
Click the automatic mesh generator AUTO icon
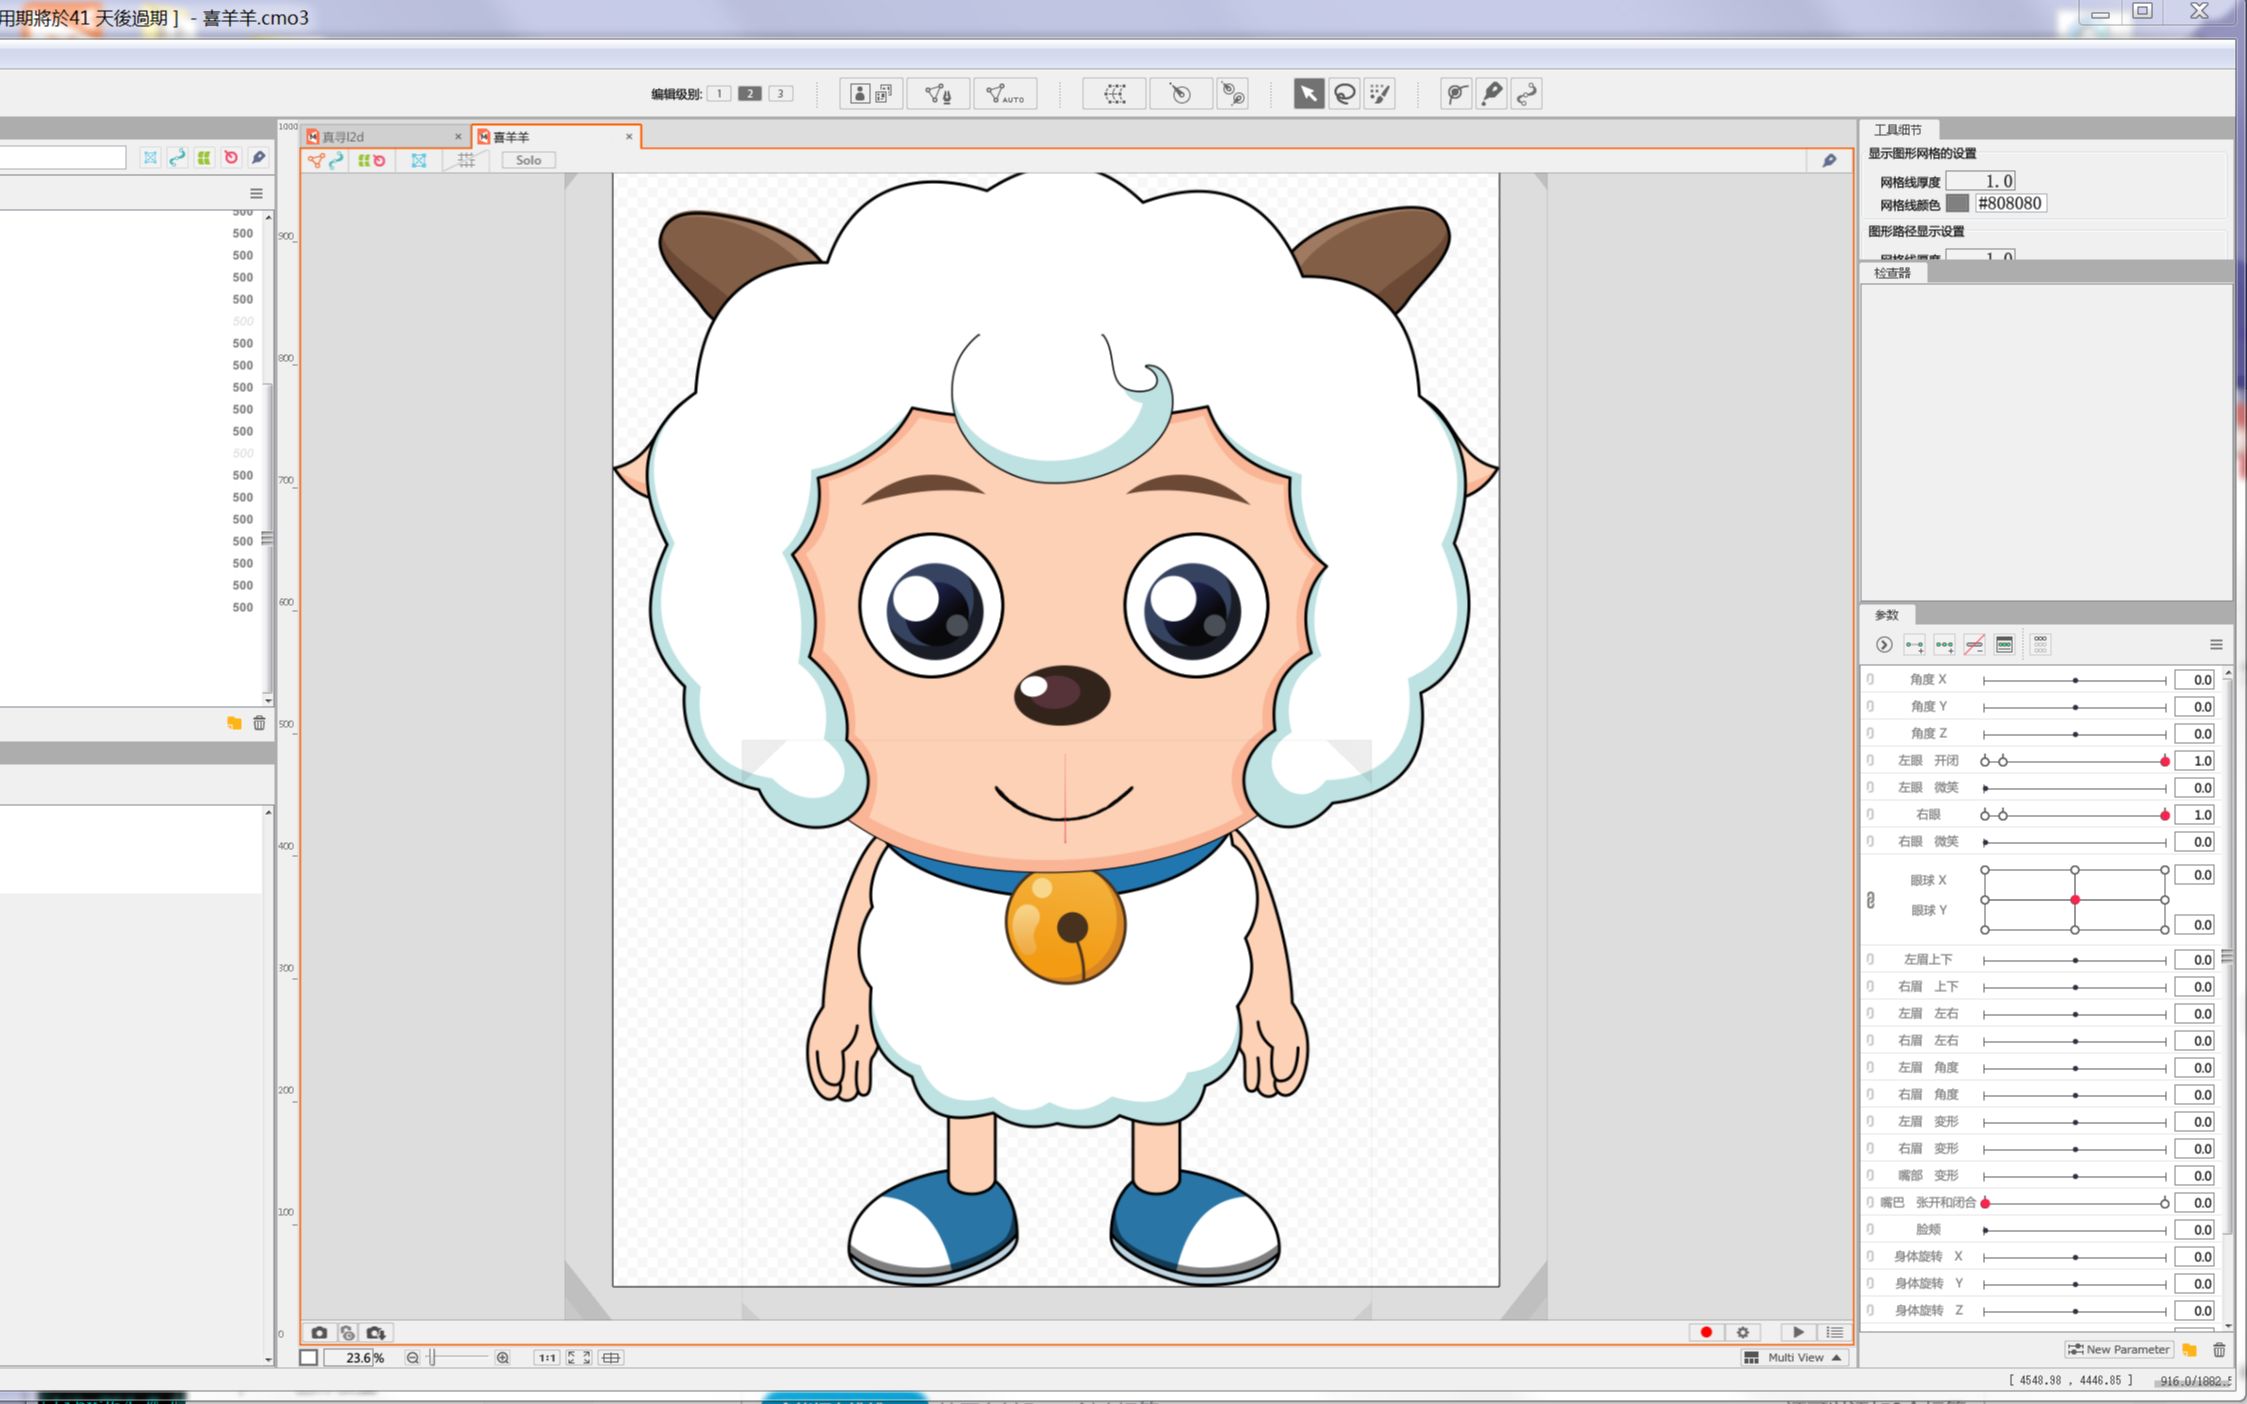click(1004, 94)
